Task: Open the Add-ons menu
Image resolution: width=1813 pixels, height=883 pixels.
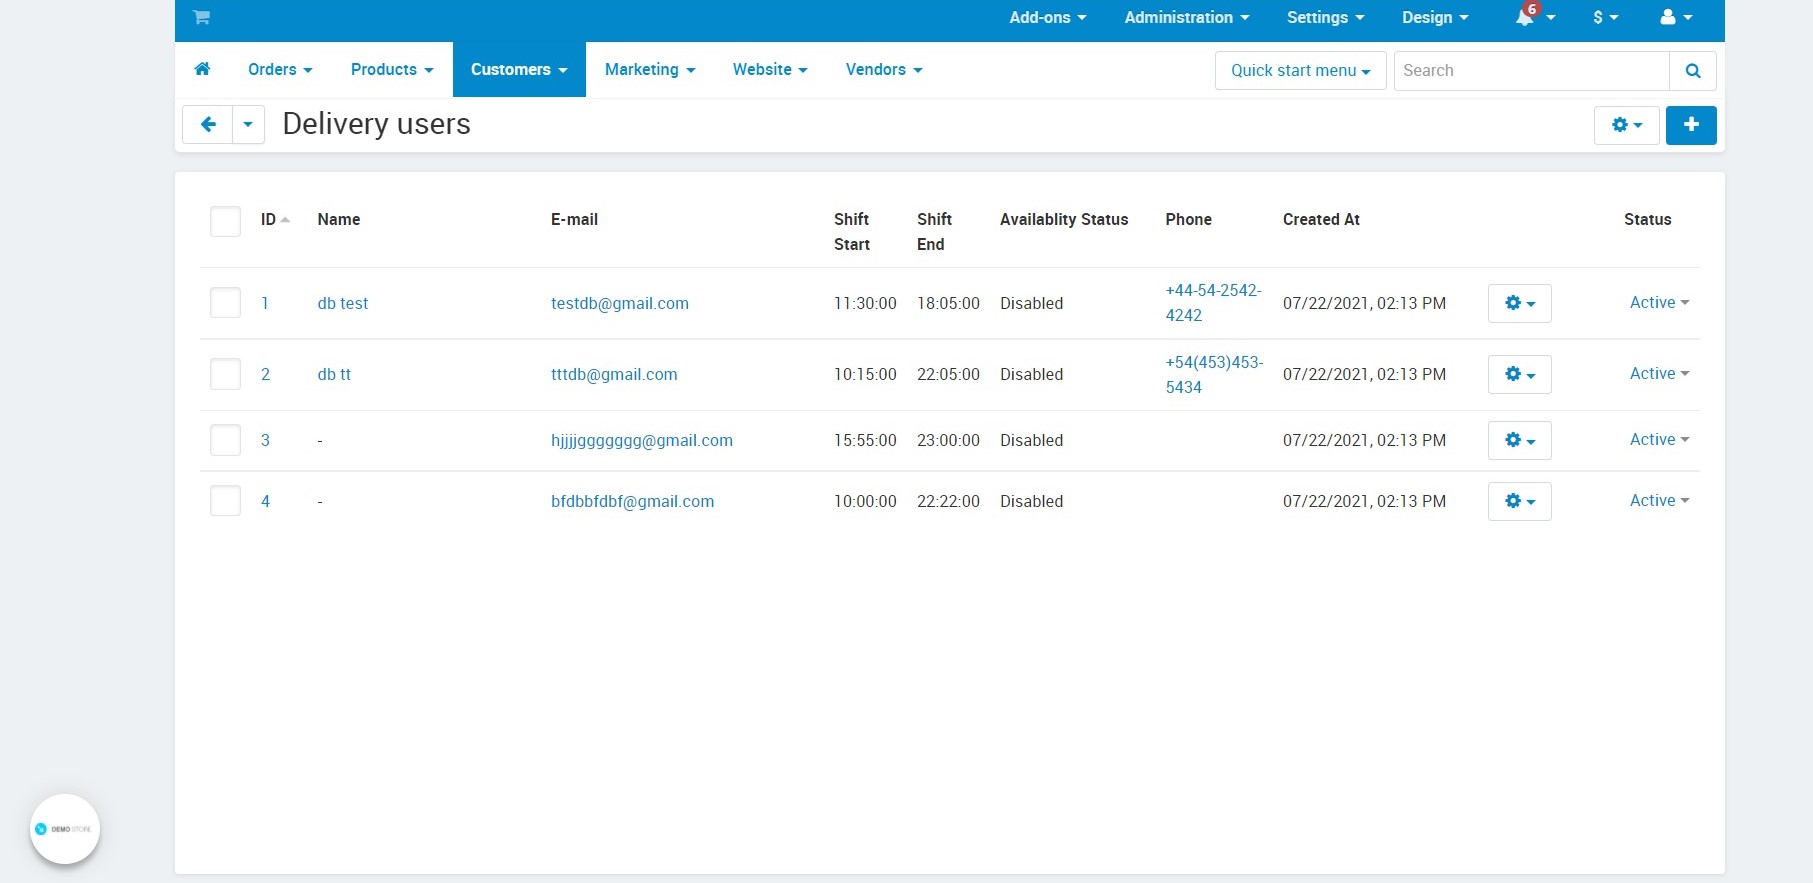Action: [x=1047, y=17]
